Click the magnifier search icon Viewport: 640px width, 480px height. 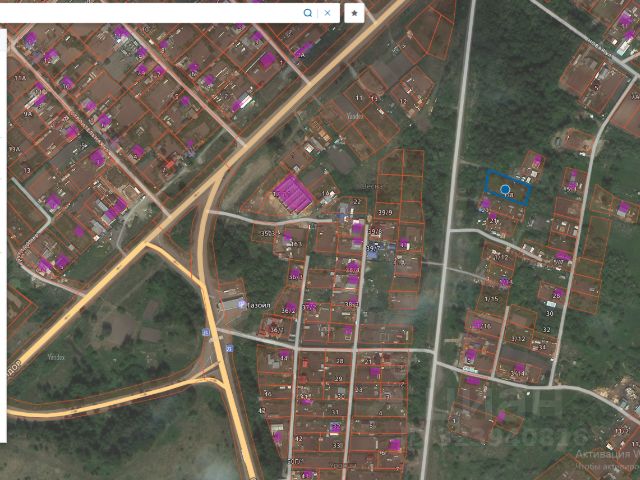coord(308,13)
